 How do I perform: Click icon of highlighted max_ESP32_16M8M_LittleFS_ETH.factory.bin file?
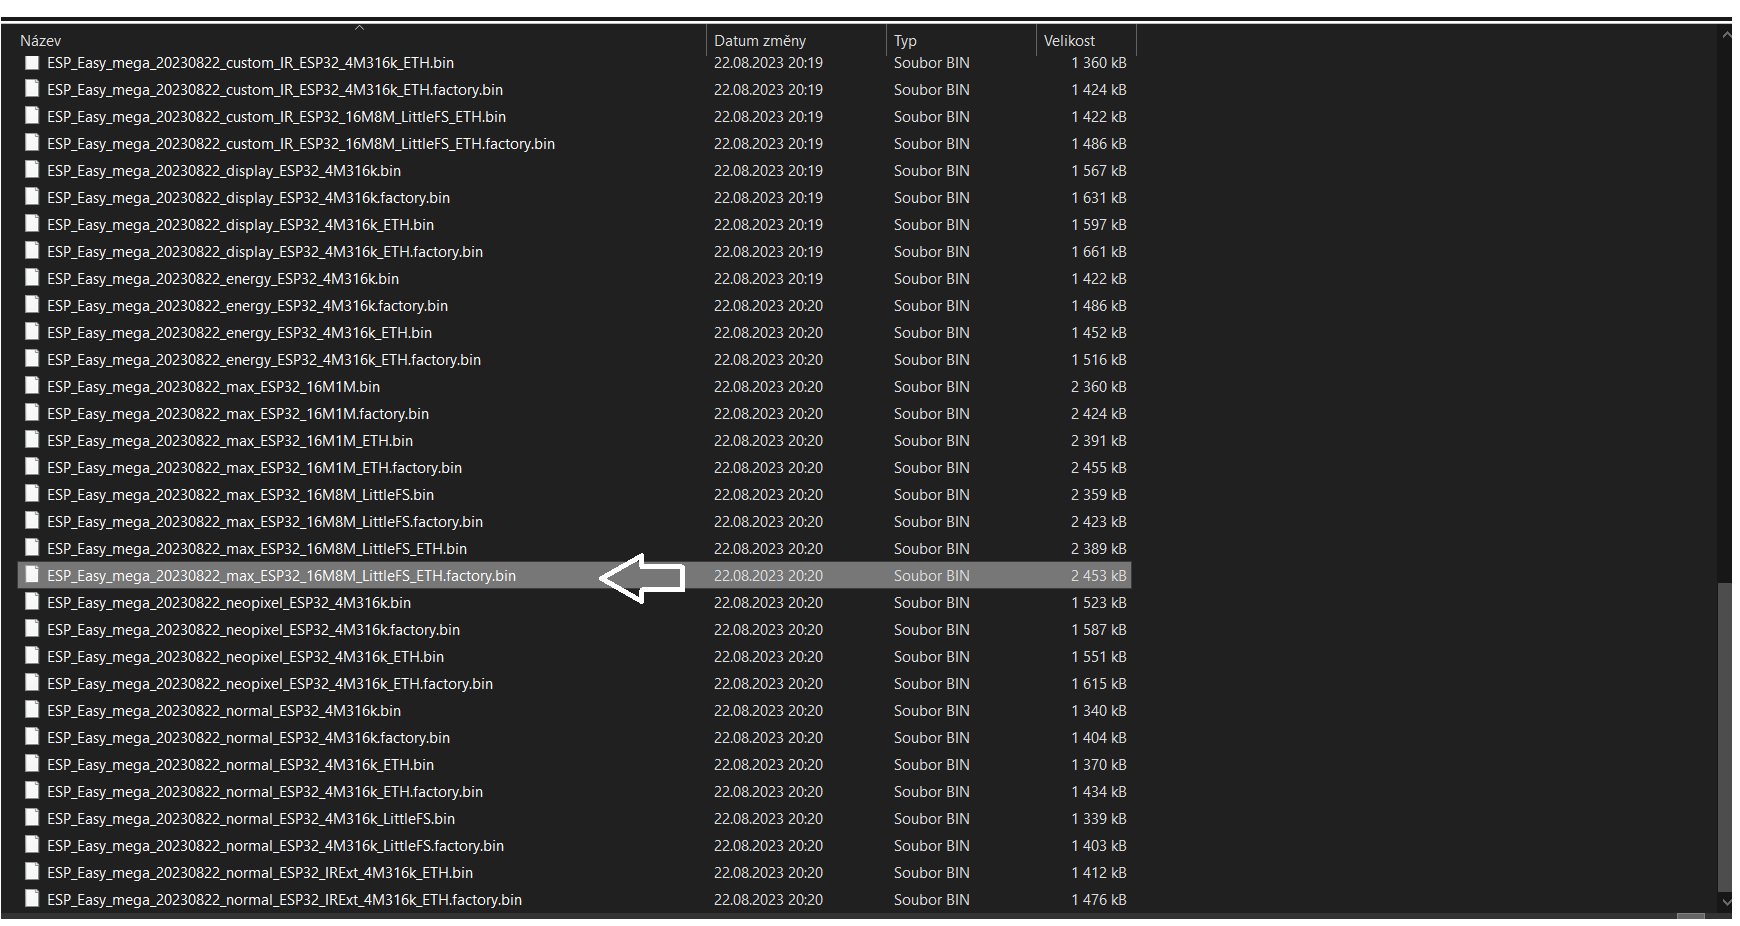coord(32,576)
